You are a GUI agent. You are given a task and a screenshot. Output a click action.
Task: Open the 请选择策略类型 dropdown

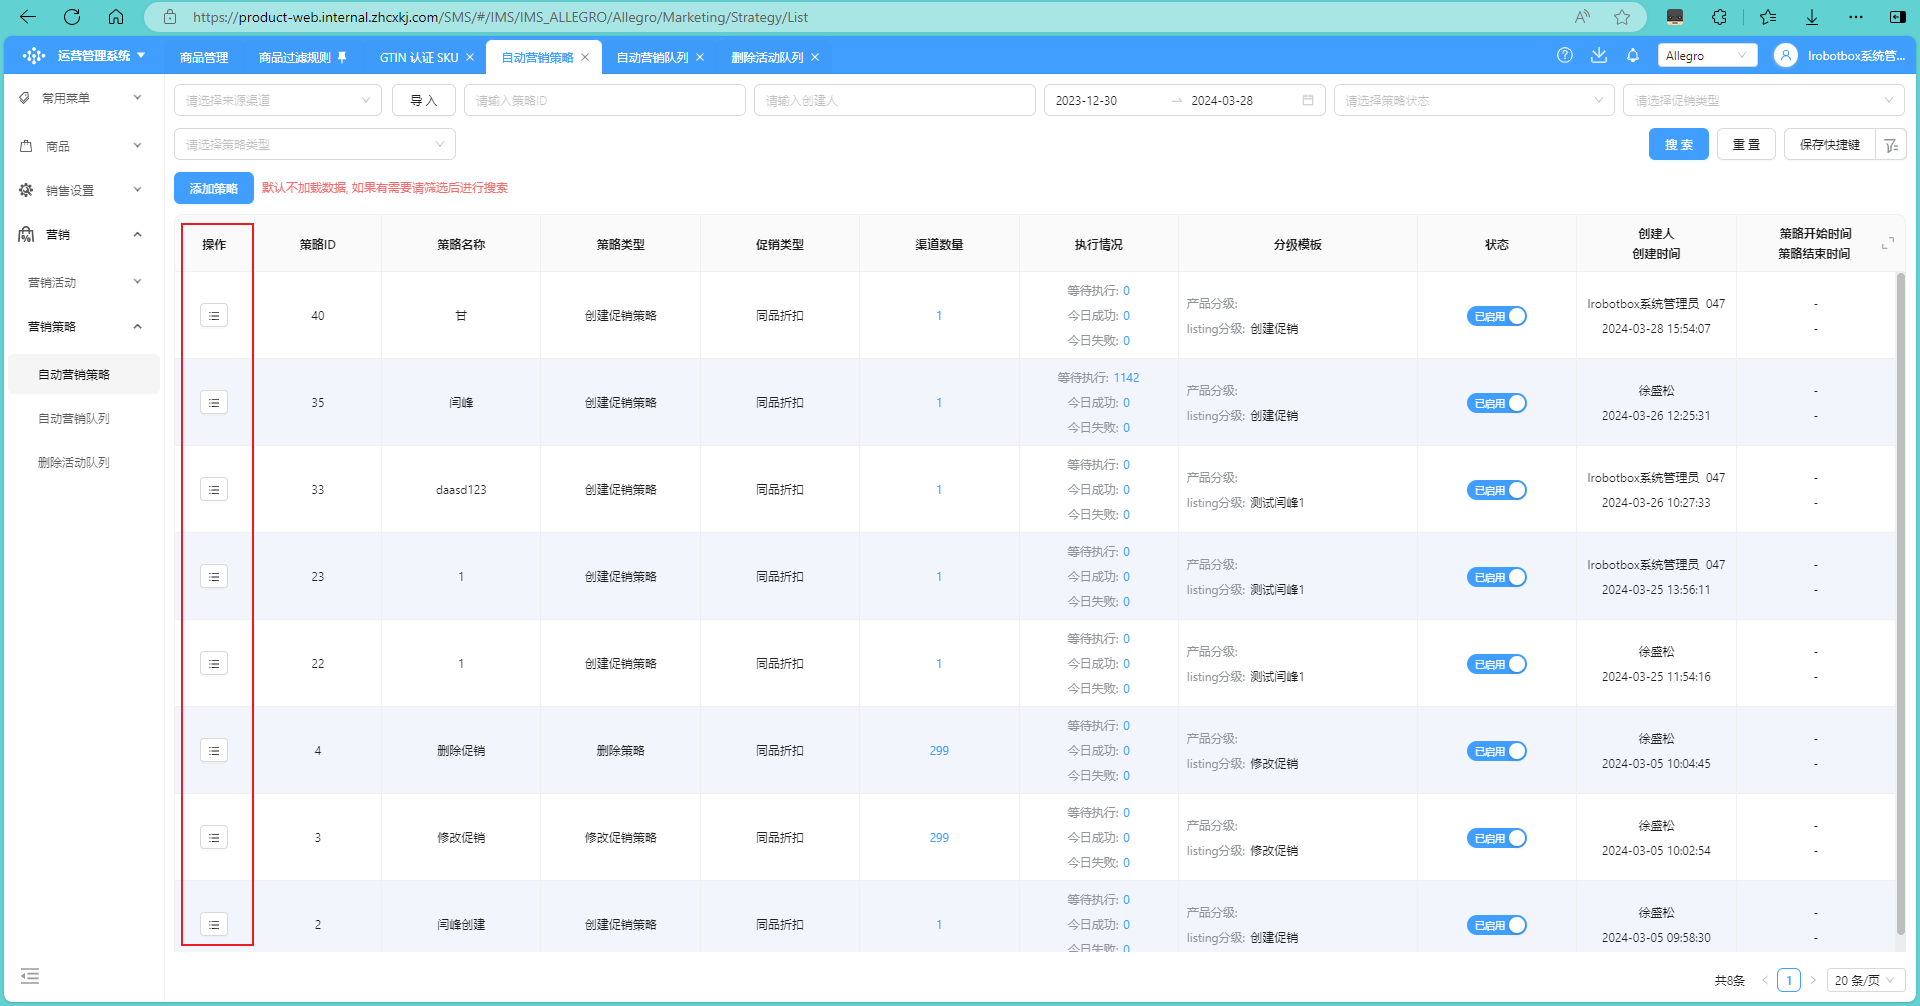(x=315, y=144)
